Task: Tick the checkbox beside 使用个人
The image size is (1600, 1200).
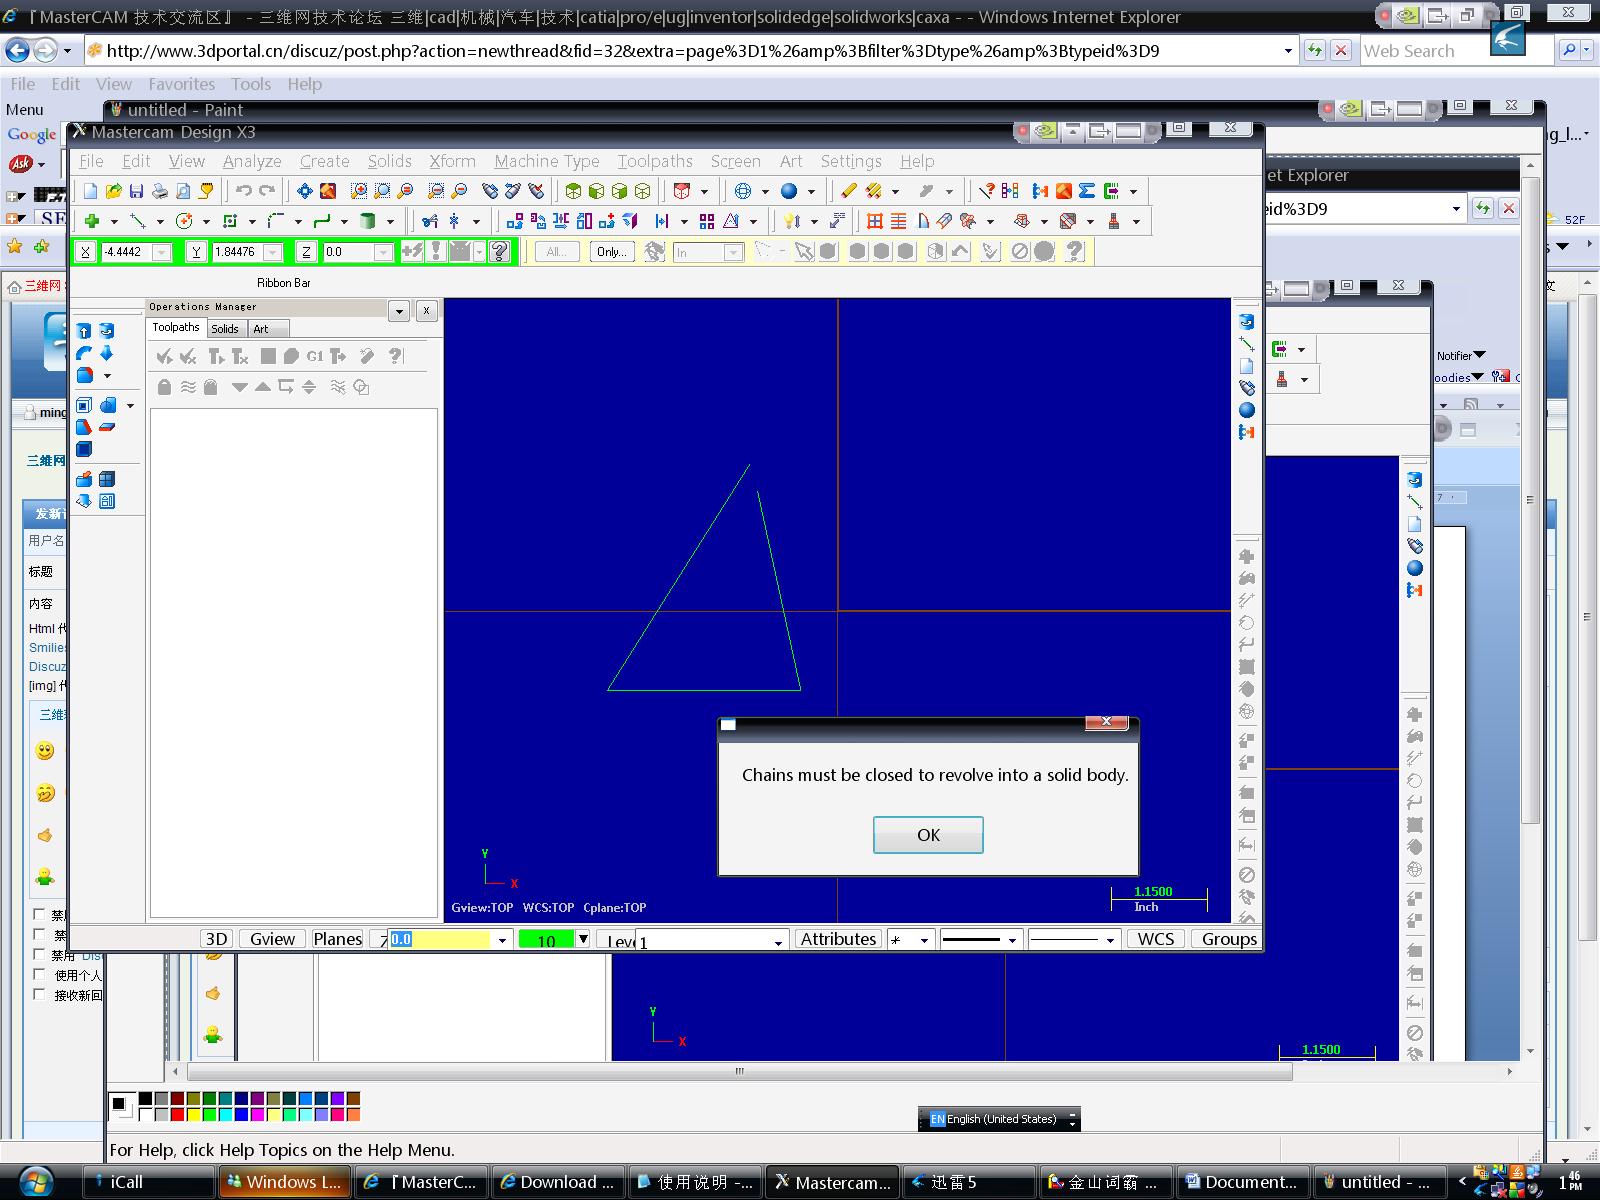Action: click(x=40, y=974)
